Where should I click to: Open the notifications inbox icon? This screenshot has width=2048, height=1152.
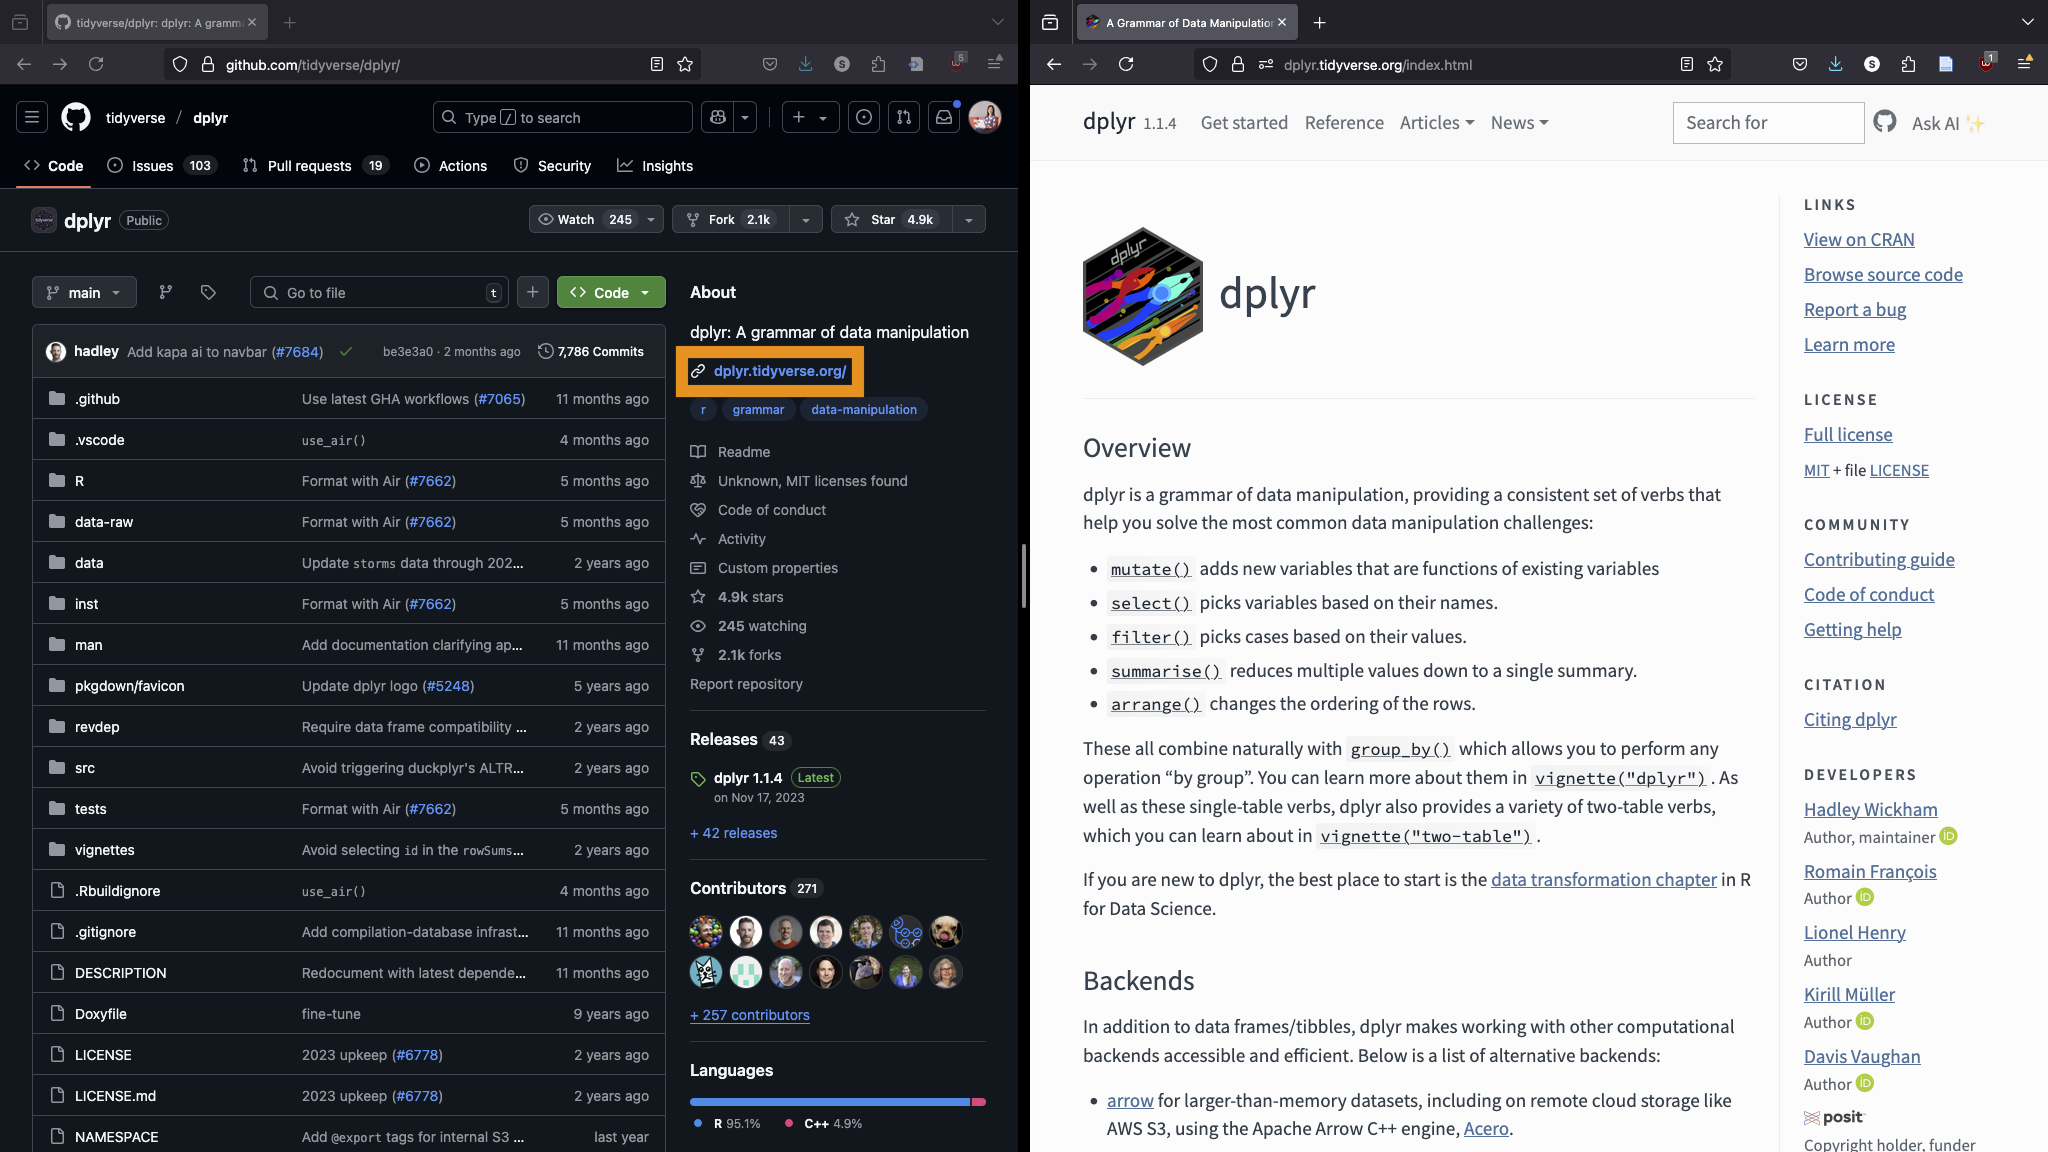point(943,118)
